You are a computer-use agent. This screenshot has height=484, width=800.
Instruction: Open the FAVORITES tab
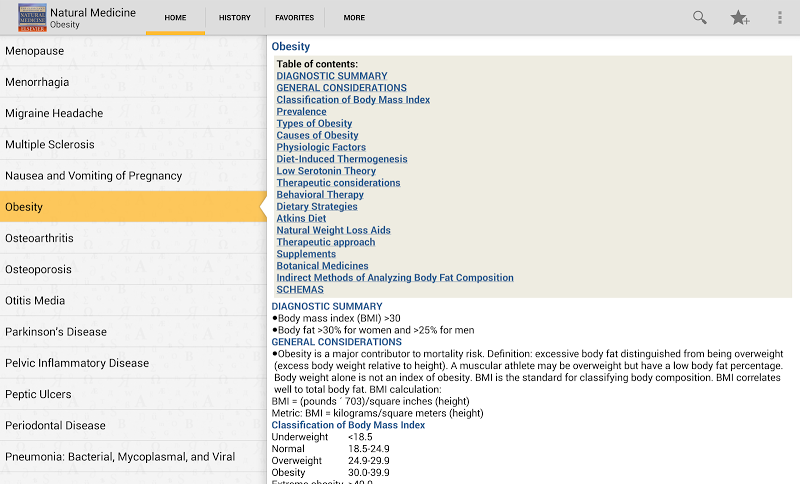click(294, 17)
